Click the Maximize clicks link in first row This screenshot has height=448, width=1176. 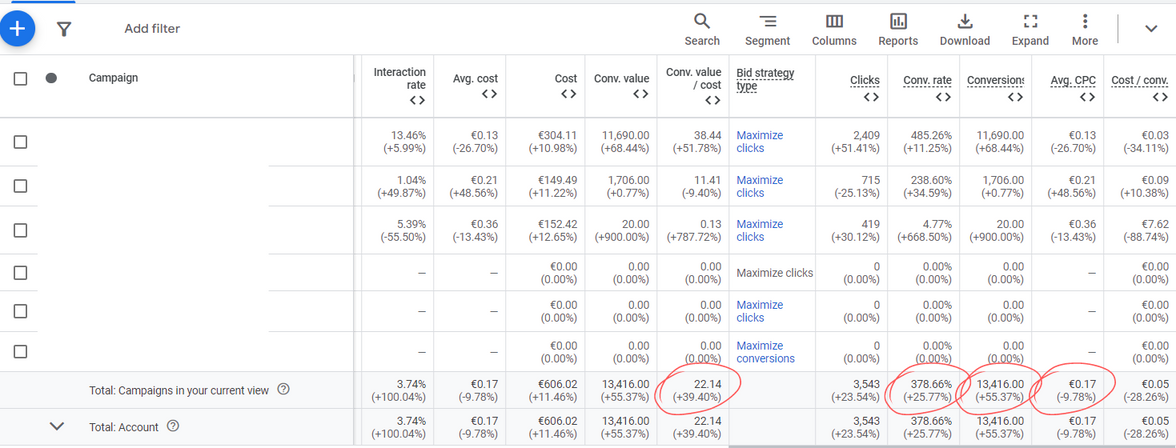(759, 142)
